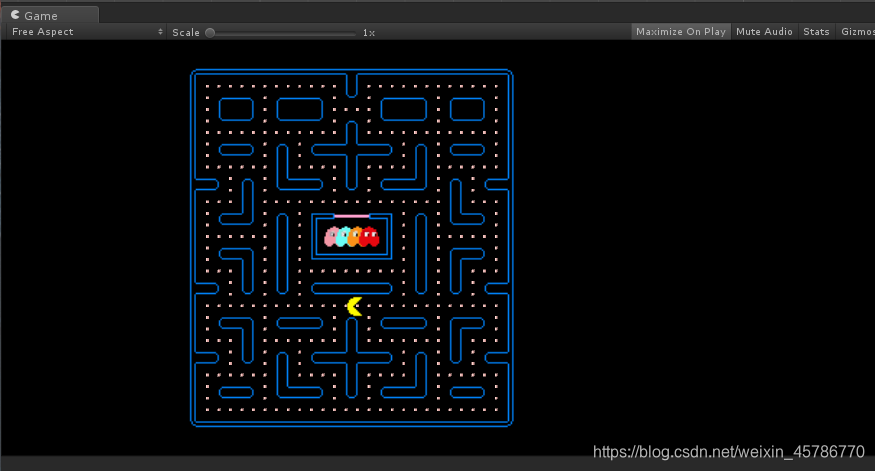
Task: Click the yellow Pac-Man character
Action: (354, 306)
